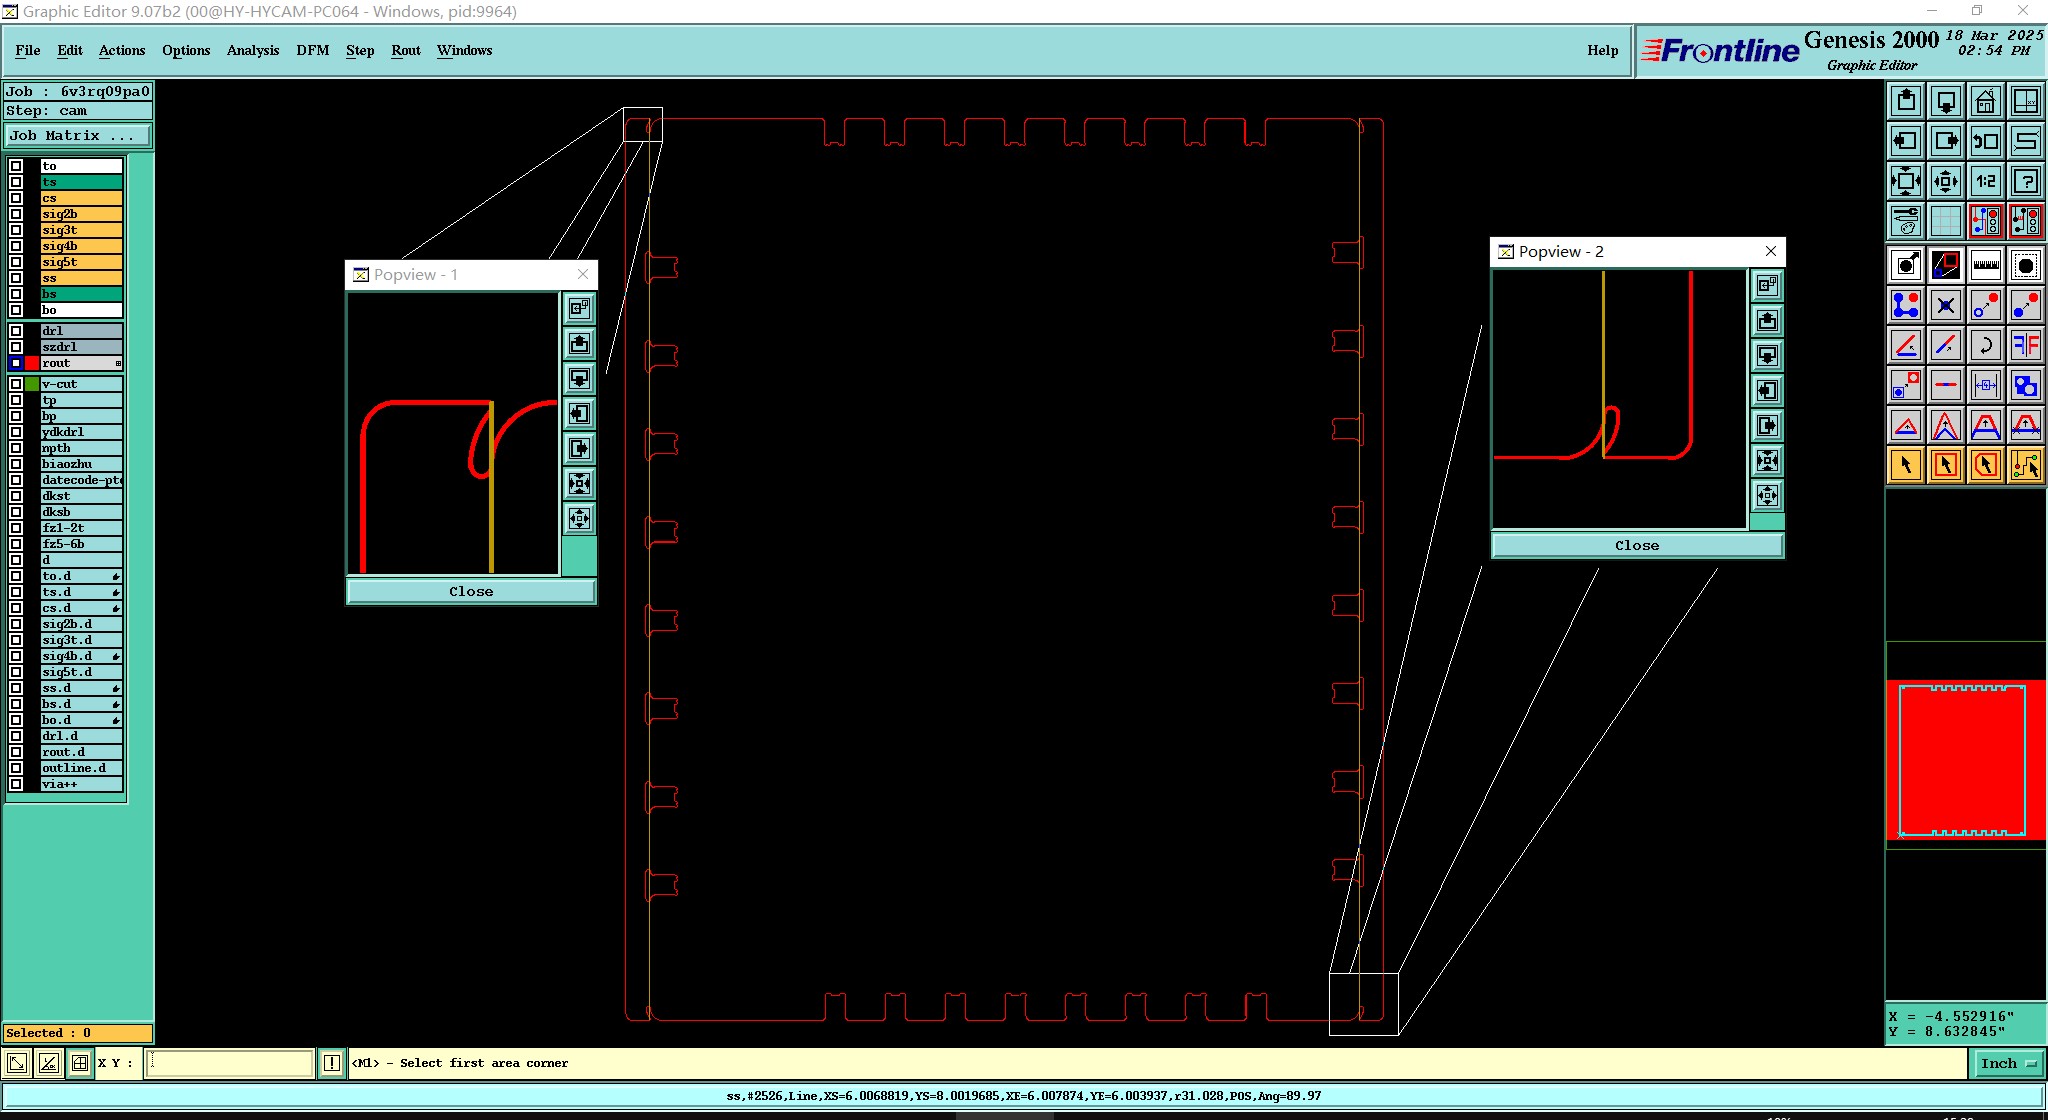The height and width of the screenshot is (1120, 2048).
Task: Enable the drl layer checkbox
Action: pyautogui.click(x=16, y=331)
